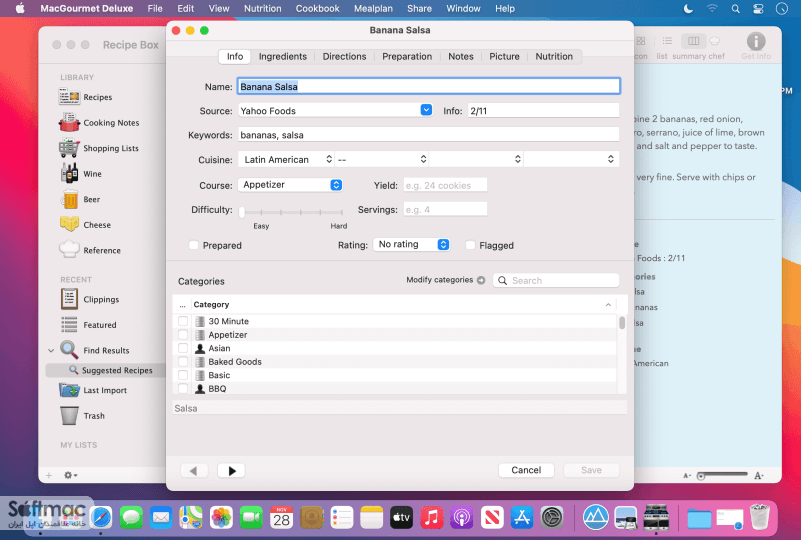Open App Store from the Dock
Screen dimensions: 801x540
click(522, 518)
